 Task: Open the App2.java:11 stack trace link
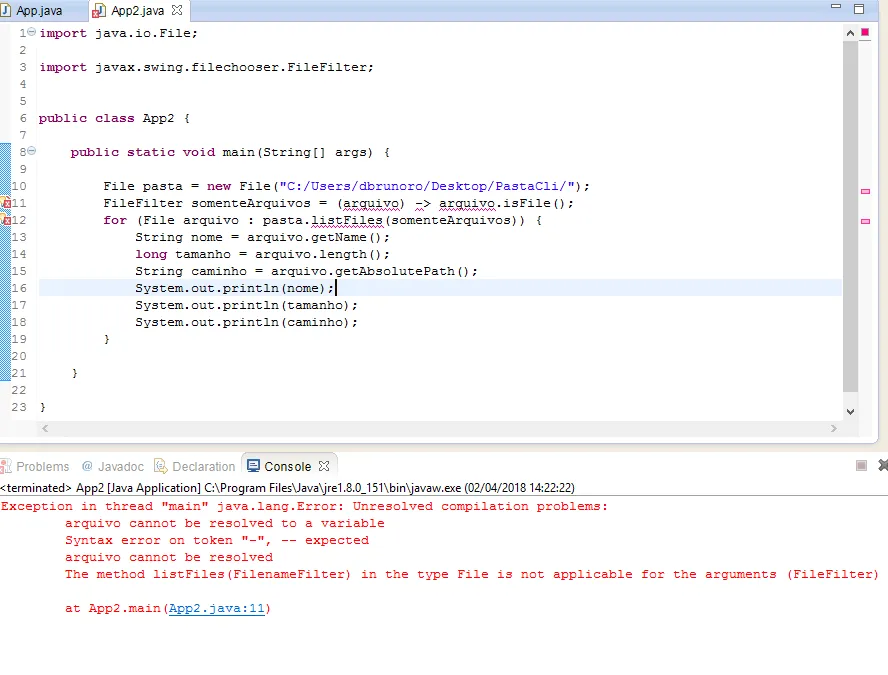[x=217, y=608]
